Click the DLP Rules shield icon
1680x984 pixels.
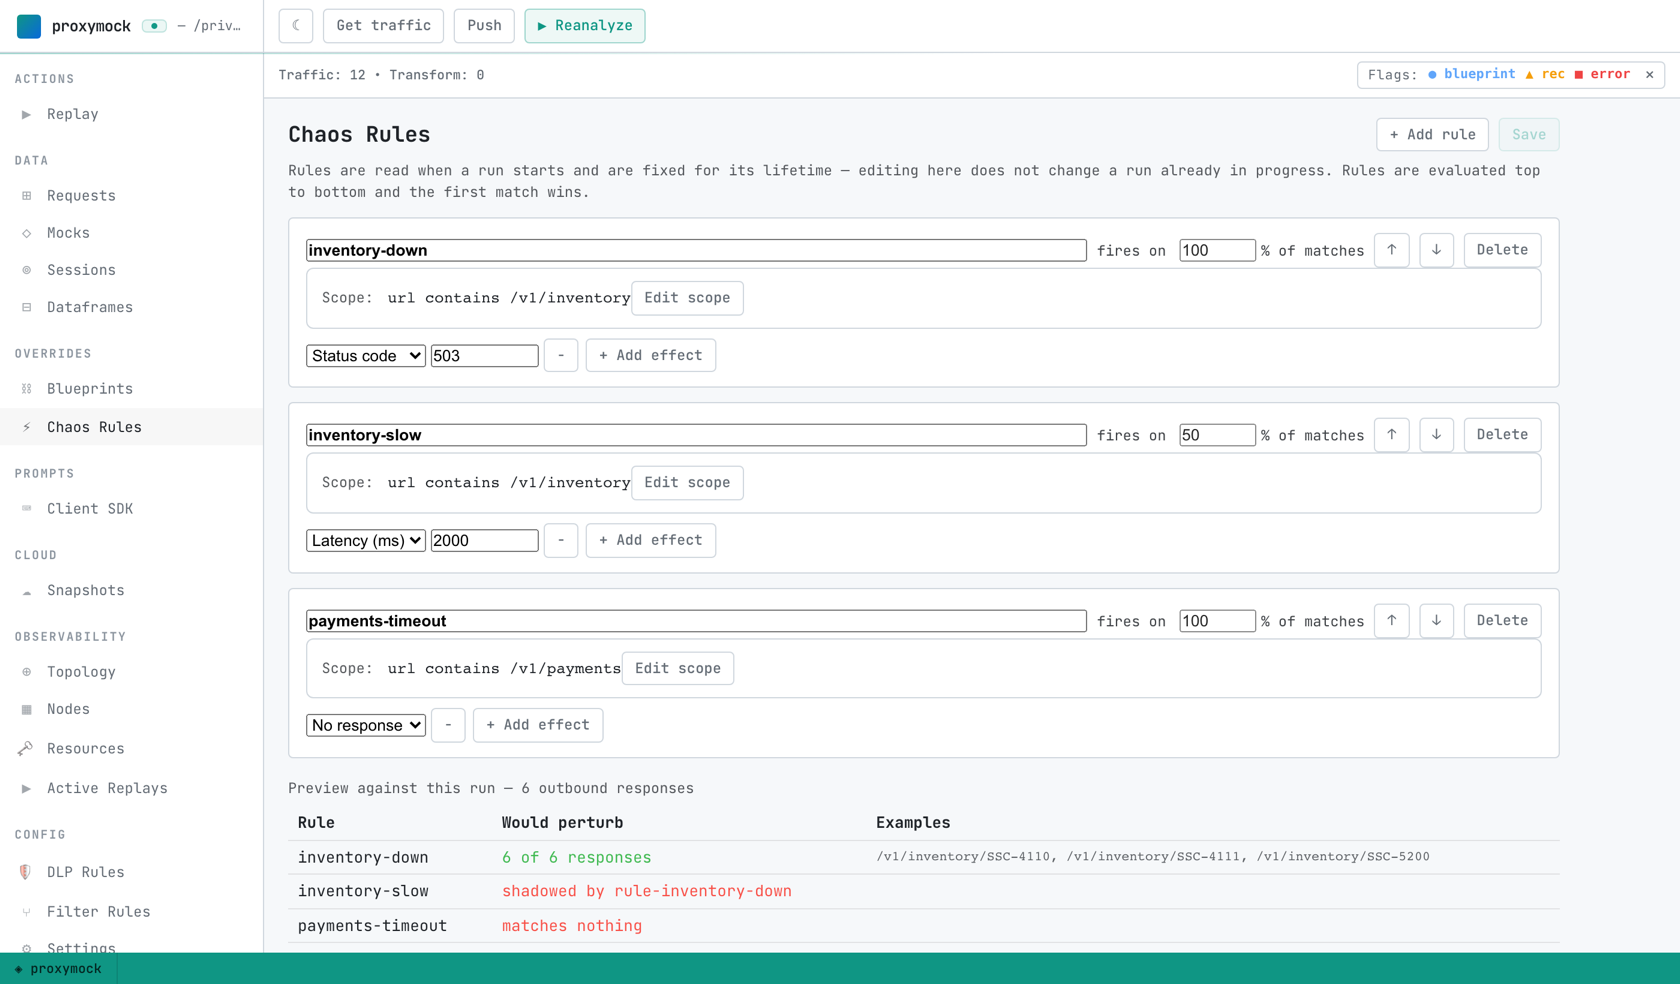click(26, 872)
